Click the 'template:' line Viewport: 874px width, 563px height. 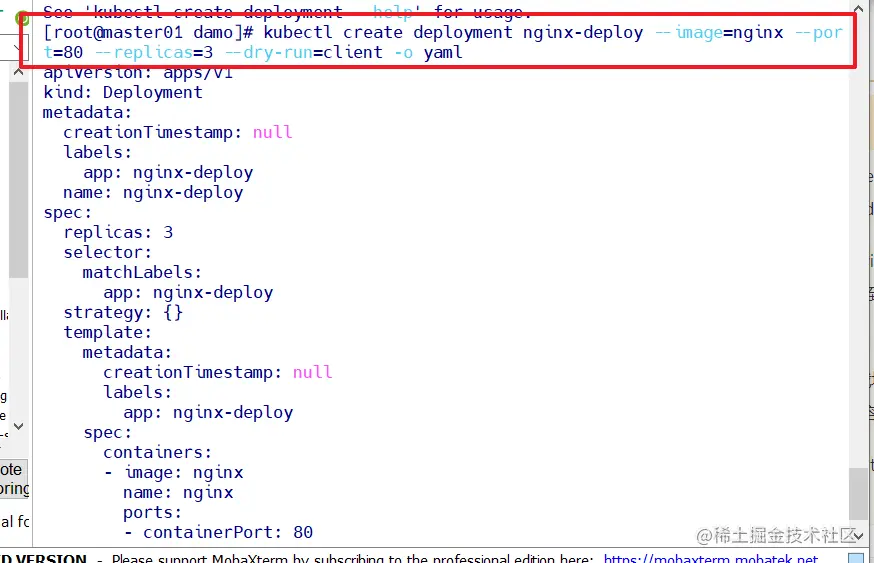108,332
